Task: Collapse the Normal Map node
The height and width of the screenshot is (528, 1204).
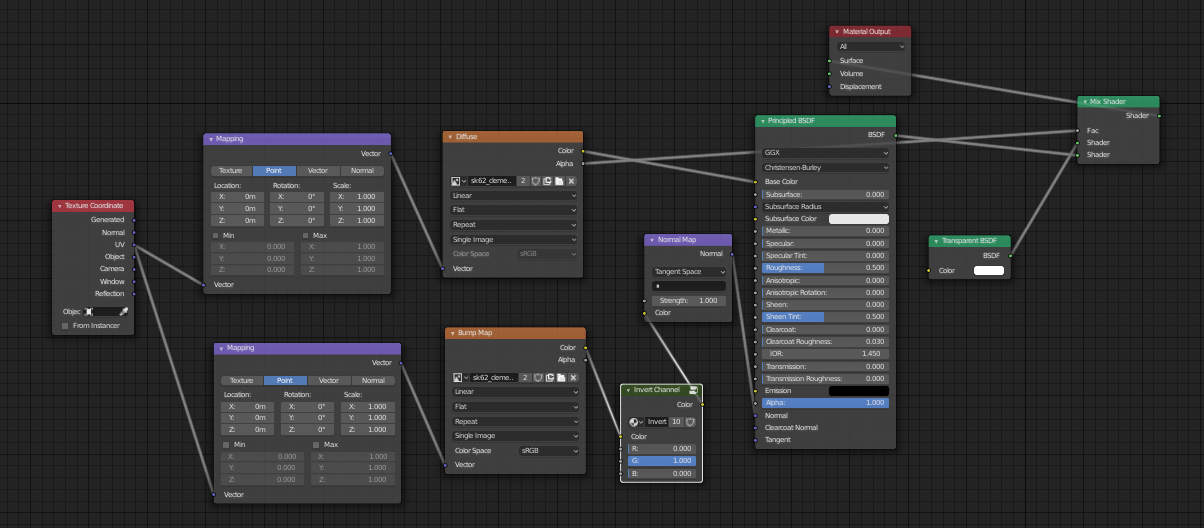Action: [651, 240]
